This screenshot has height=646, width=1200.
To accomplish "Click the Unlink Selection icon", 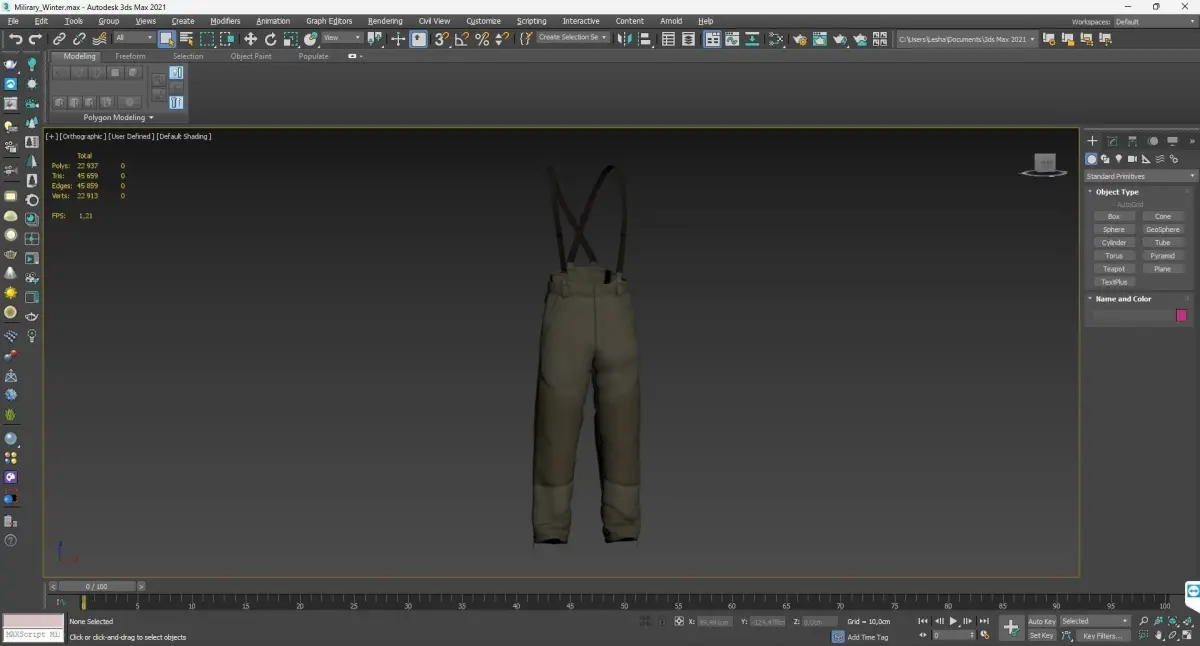I will (79, 39).
